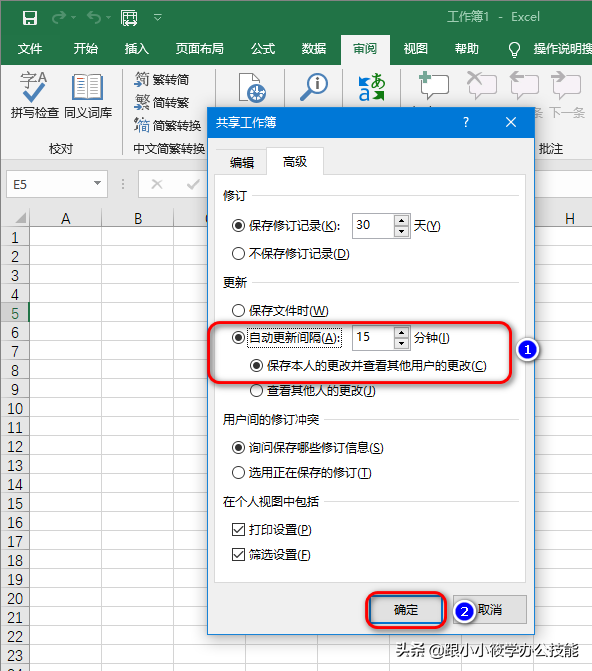Click the Redo arrow icon
592x671 pixels.
tap(59, 18)
